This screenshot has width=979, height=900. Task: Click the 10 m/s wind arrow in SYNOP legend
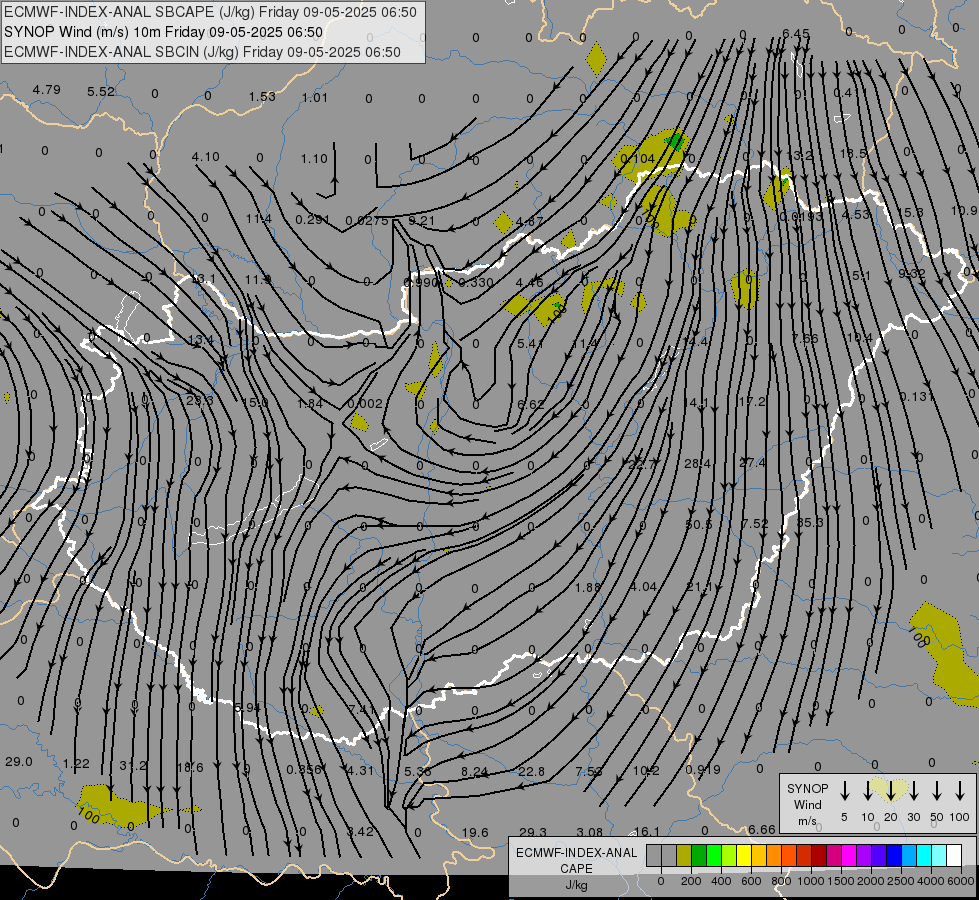point(868,791)
